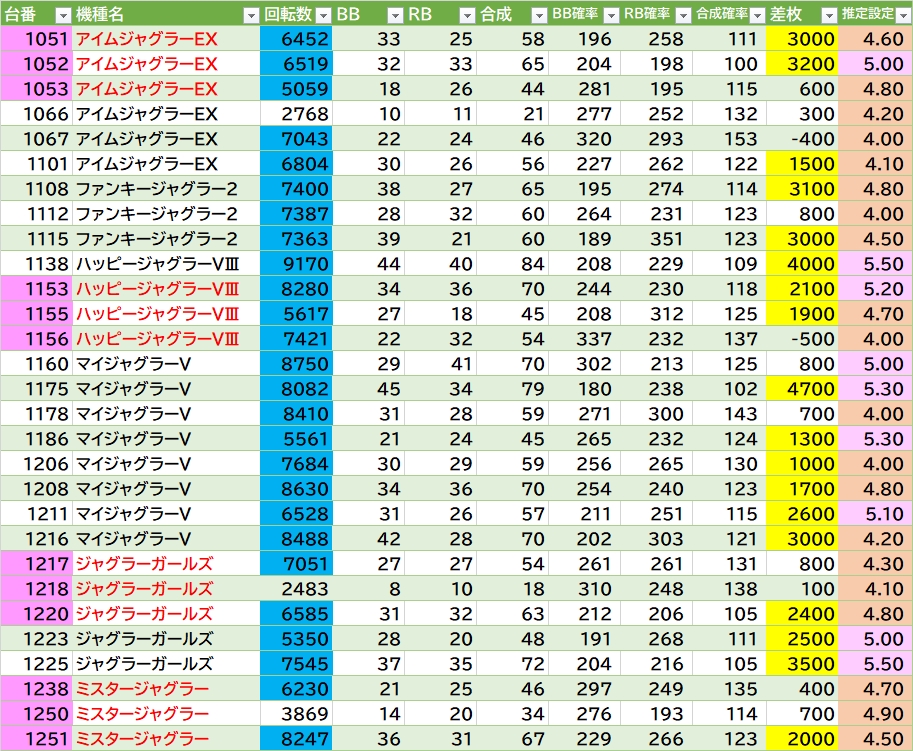This screenshot has height=751, width=913.
Task: Click 差枚 cell showing -500
Action: [x=802, y=339]
